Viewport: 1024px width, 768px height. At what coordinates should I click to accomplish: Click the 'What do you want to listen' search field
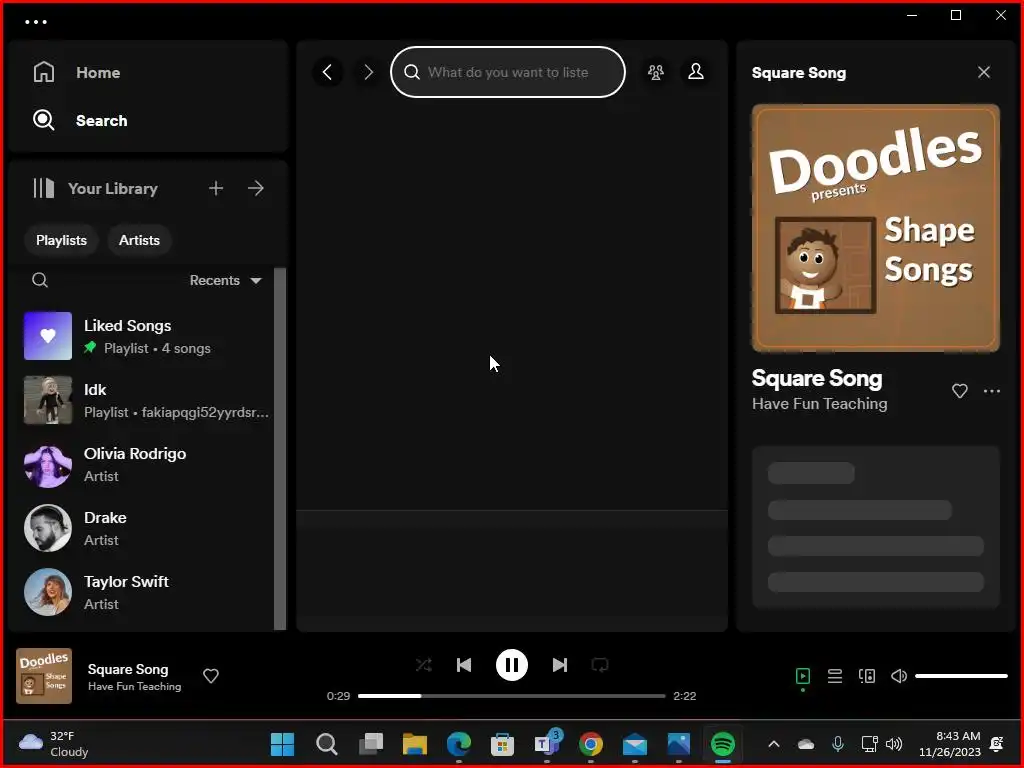(x=507, y=72)
